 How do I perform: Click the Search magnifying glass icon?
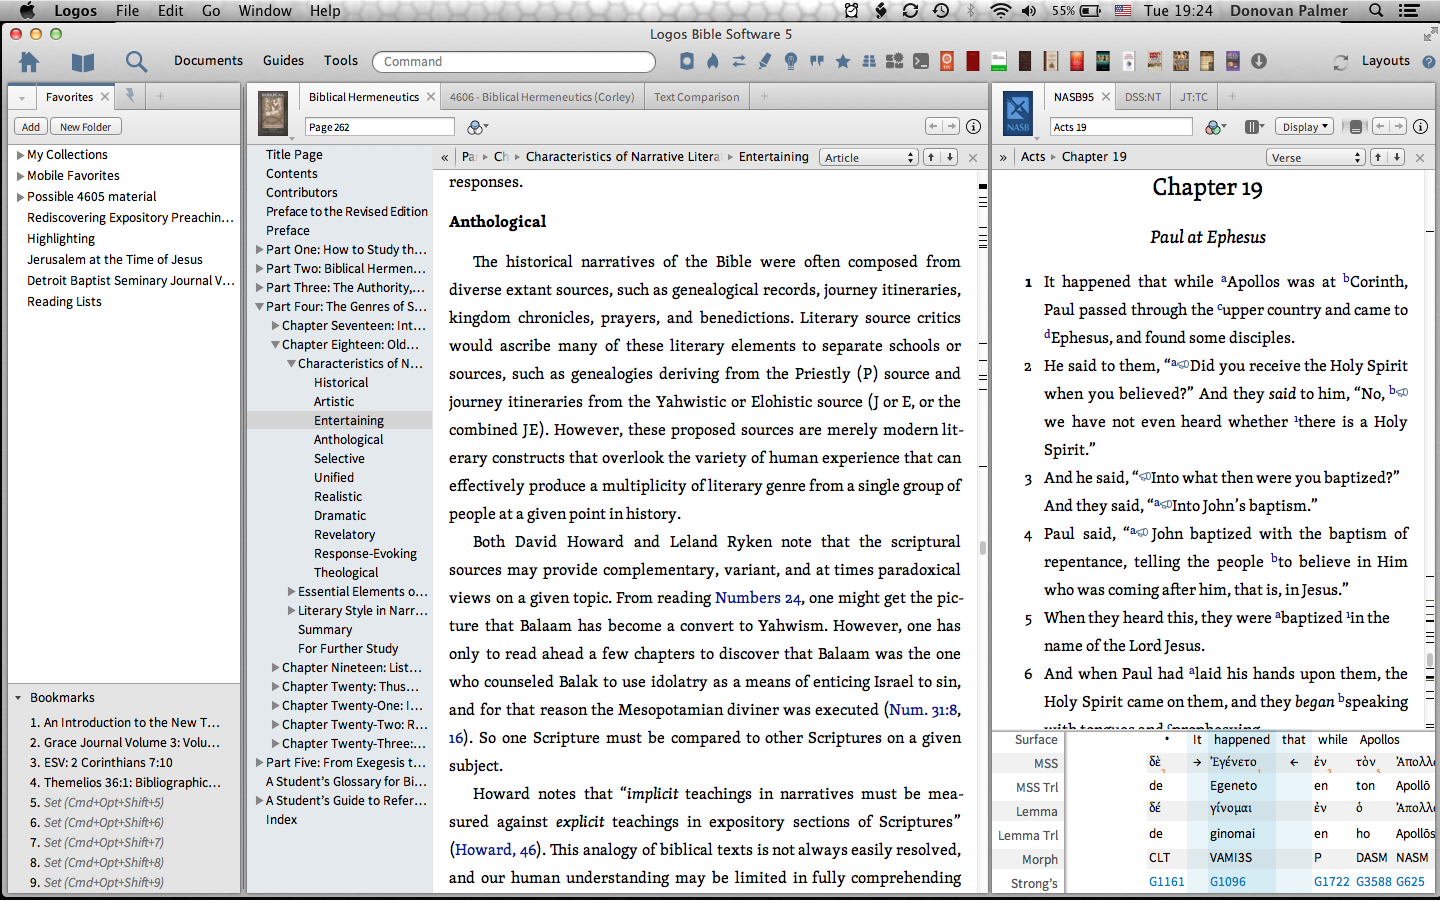tap(136, 62)
